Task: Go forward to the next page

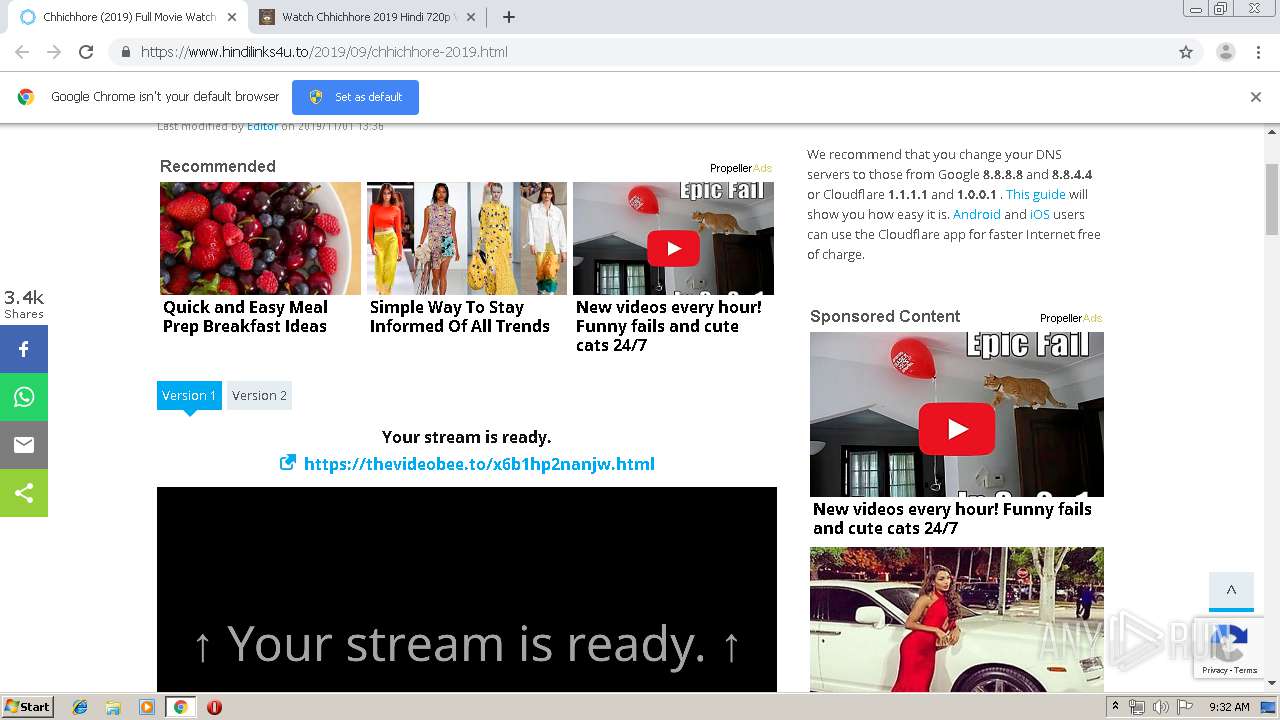Action: (54, 52)
